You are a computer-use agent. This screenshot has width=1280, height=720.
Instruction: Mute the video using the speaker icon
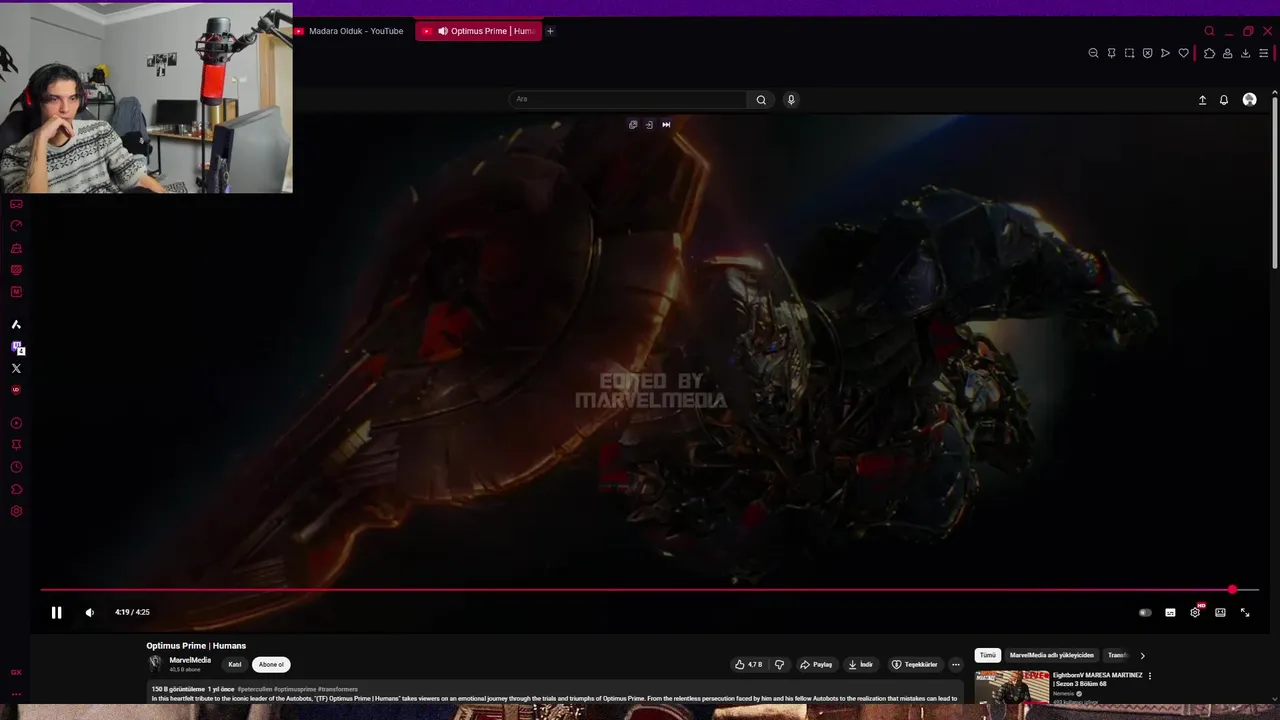[89, 613]
